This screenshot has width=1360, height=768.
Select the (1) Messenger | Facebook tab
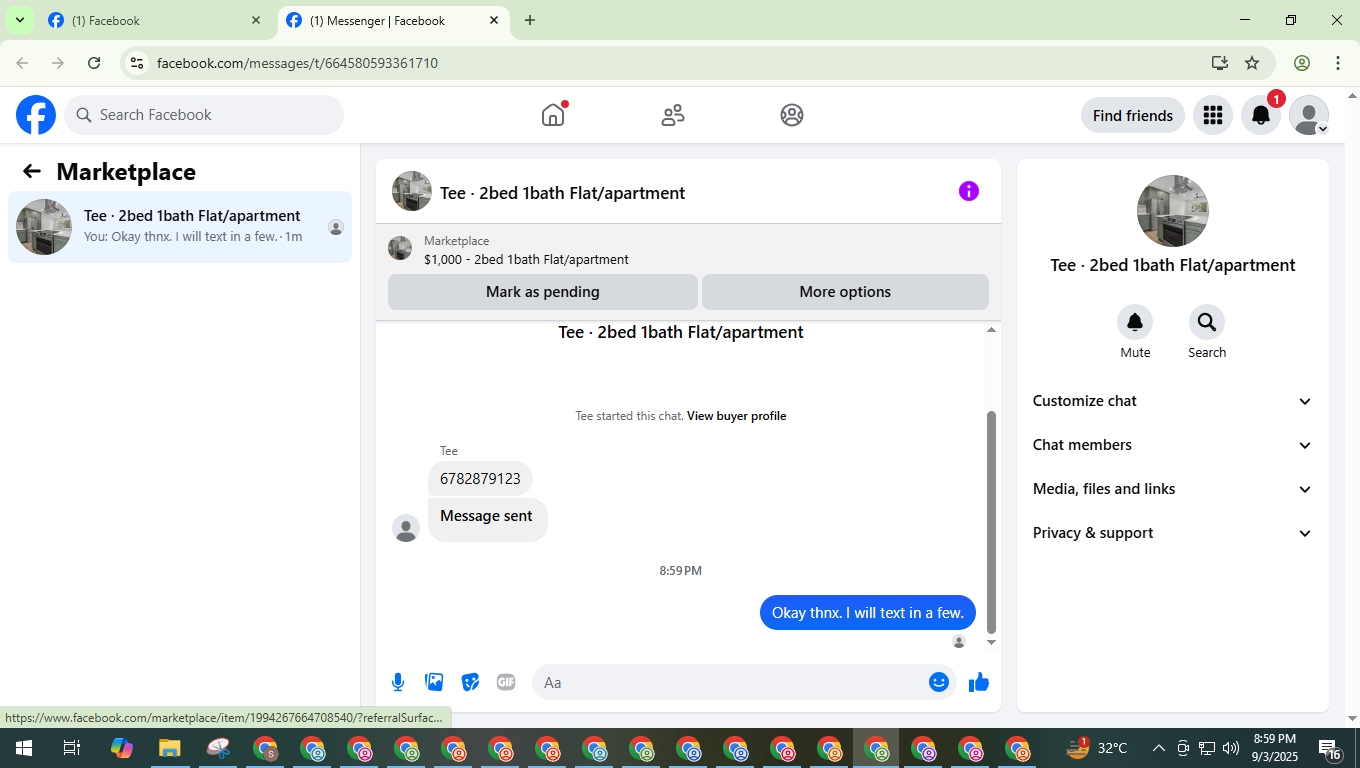pyautogui.click(x=392, y=20)
